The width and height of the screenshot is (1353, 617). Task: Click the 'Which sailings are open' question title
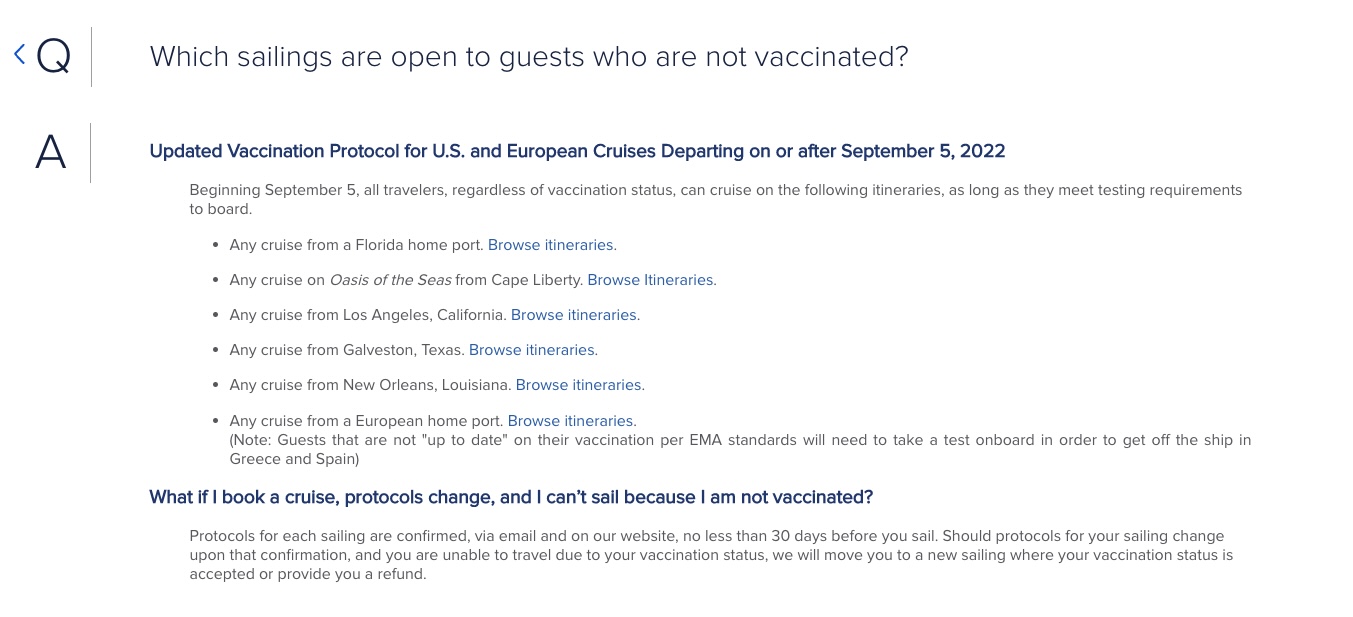pyautogui.click(x=529, y=57)
